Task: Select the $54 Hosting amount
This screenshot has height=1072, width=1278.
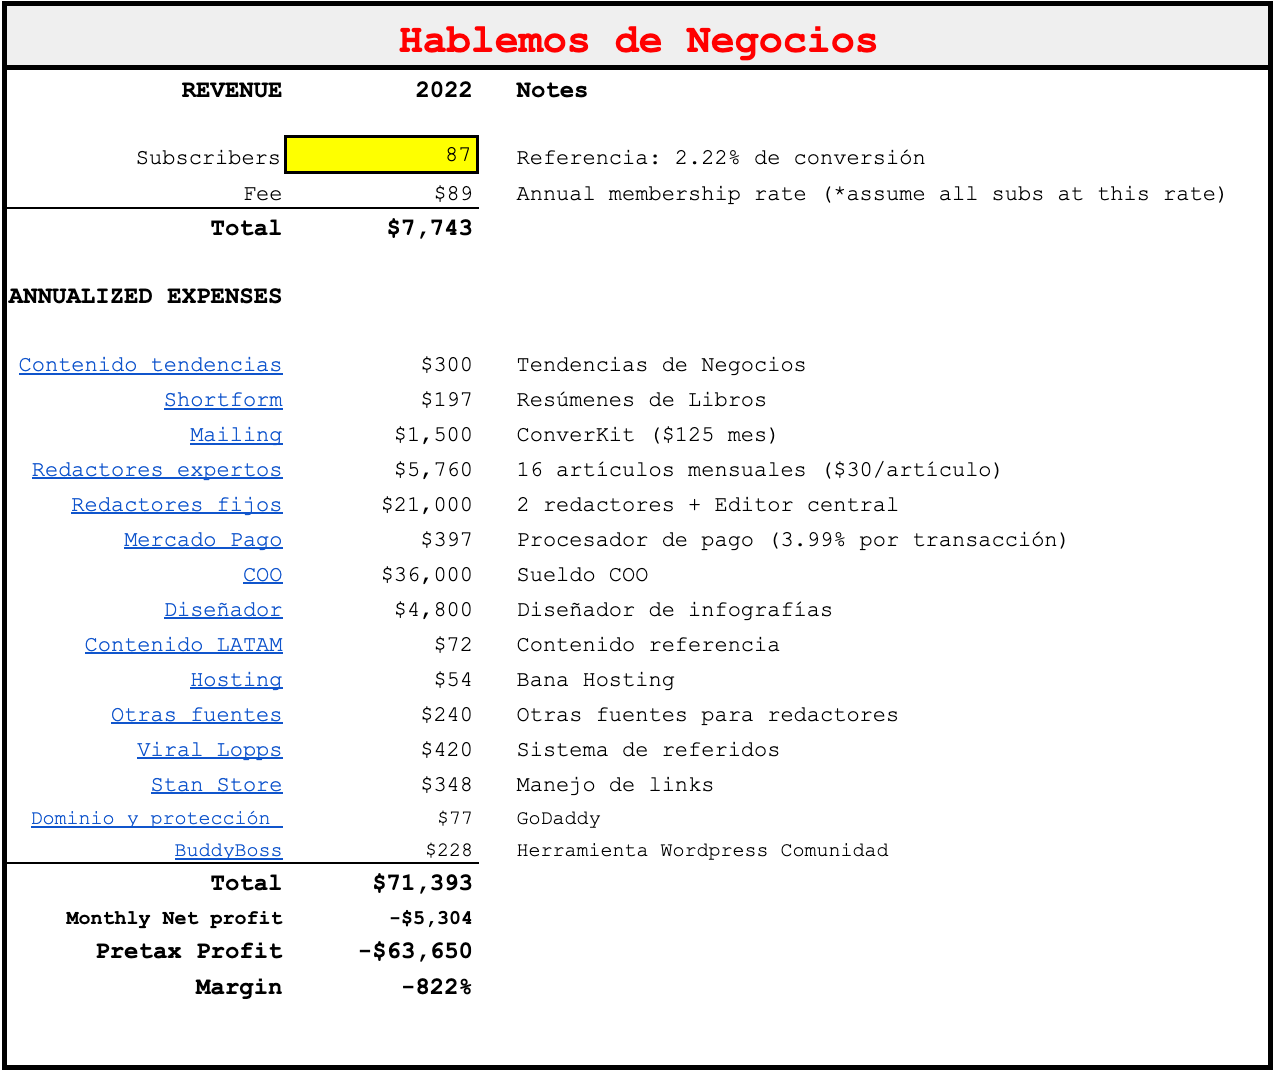Action: point(453,680)
